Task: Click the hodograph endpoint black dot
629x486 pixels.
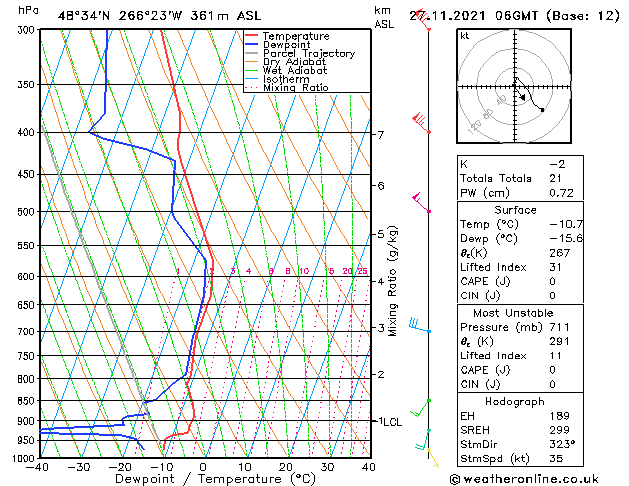Action: pos(542,109)
